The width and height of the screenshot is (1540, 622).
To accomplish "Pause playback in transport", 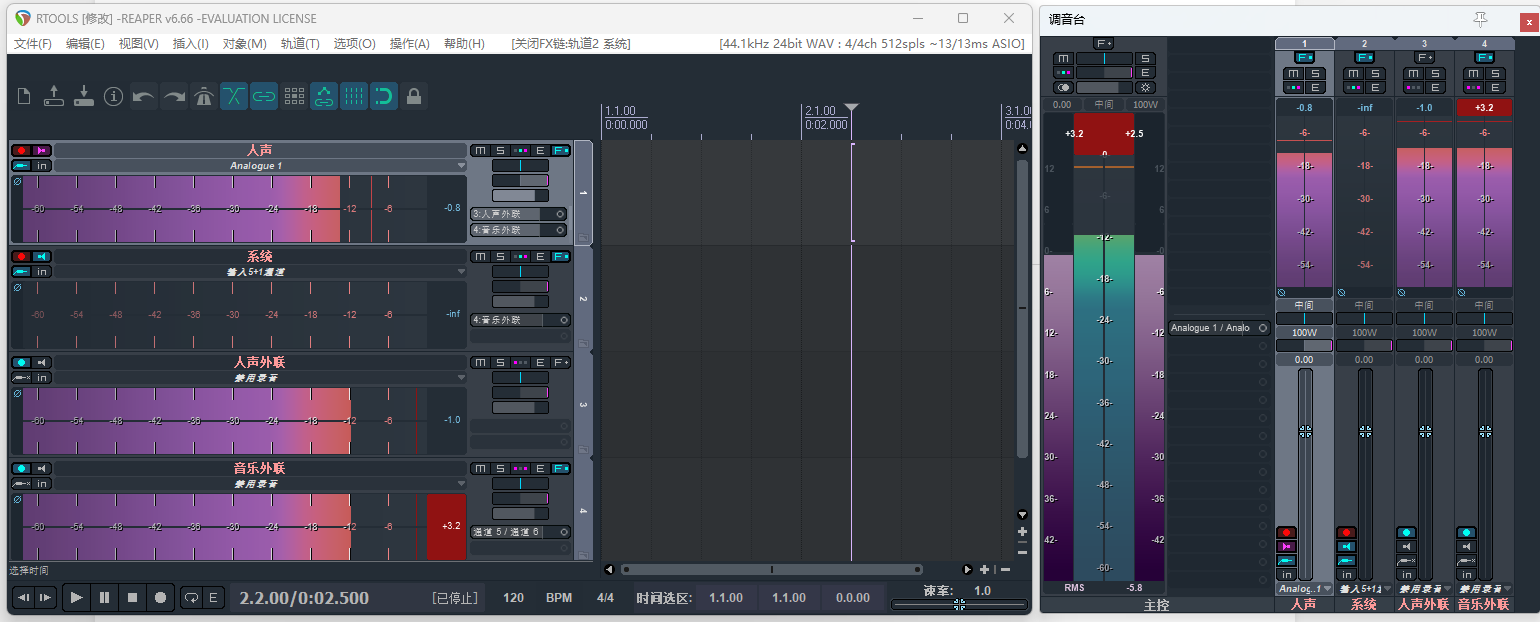I will [x=104, y=597].
